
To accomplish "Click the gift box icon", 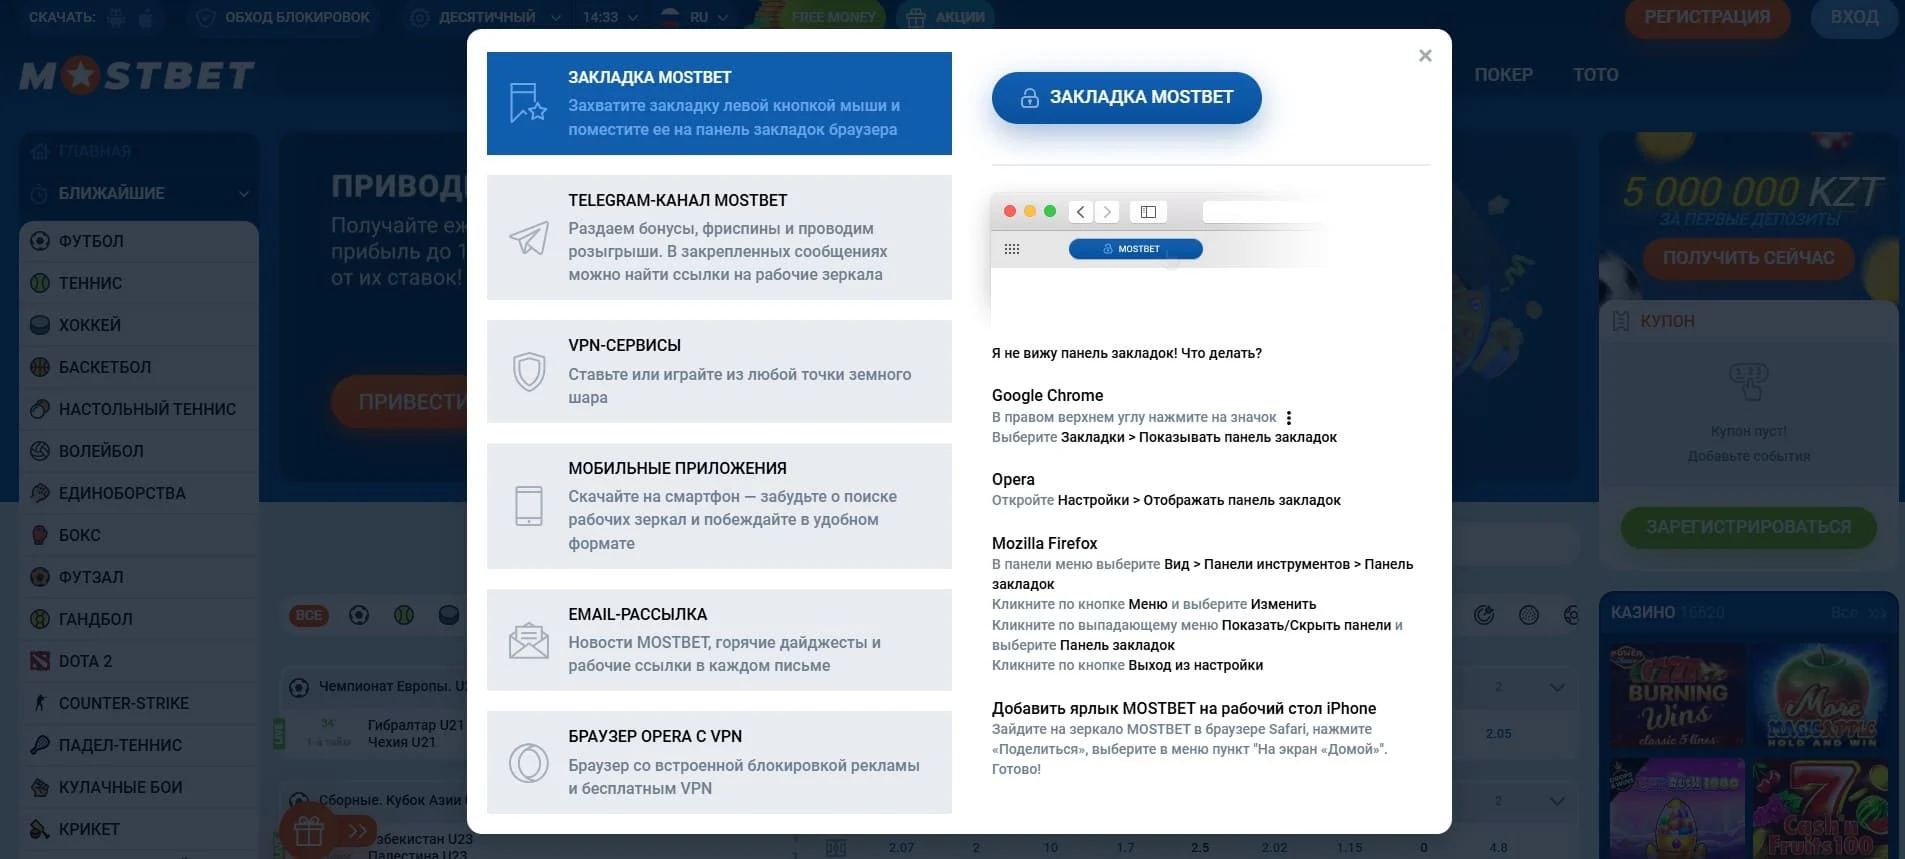I will coord(308,831).
